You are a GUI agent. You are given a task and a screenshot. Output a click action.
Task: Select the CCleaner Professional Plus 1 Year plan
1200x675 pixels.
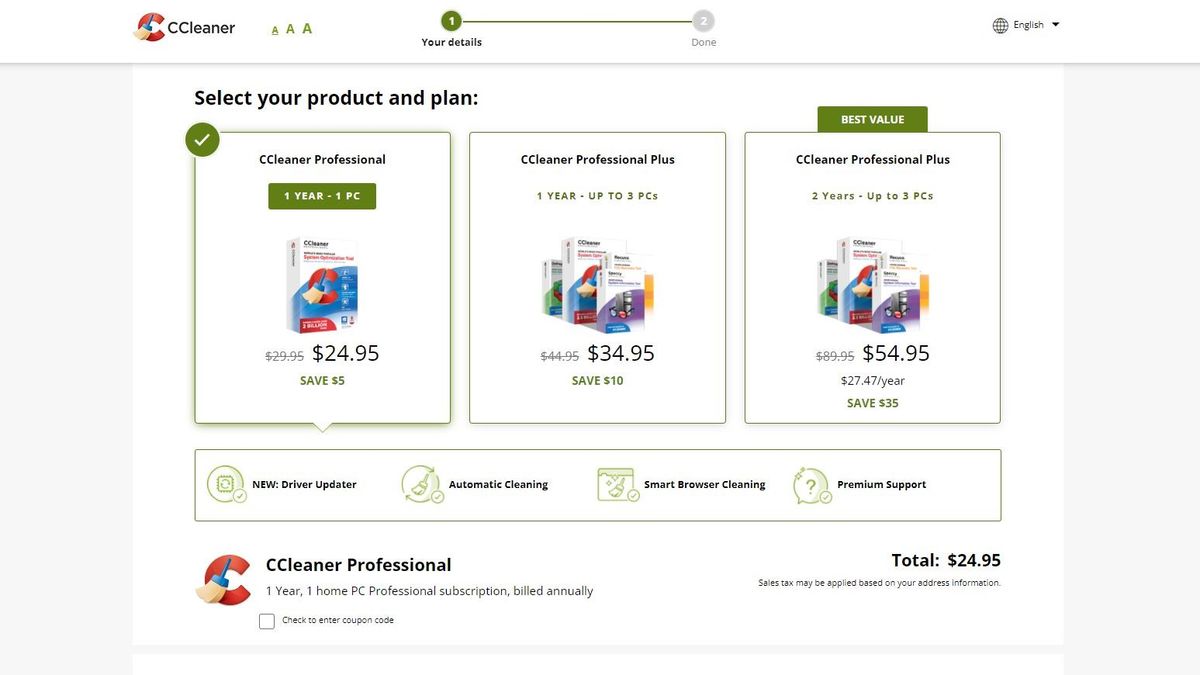coord(597,276)
